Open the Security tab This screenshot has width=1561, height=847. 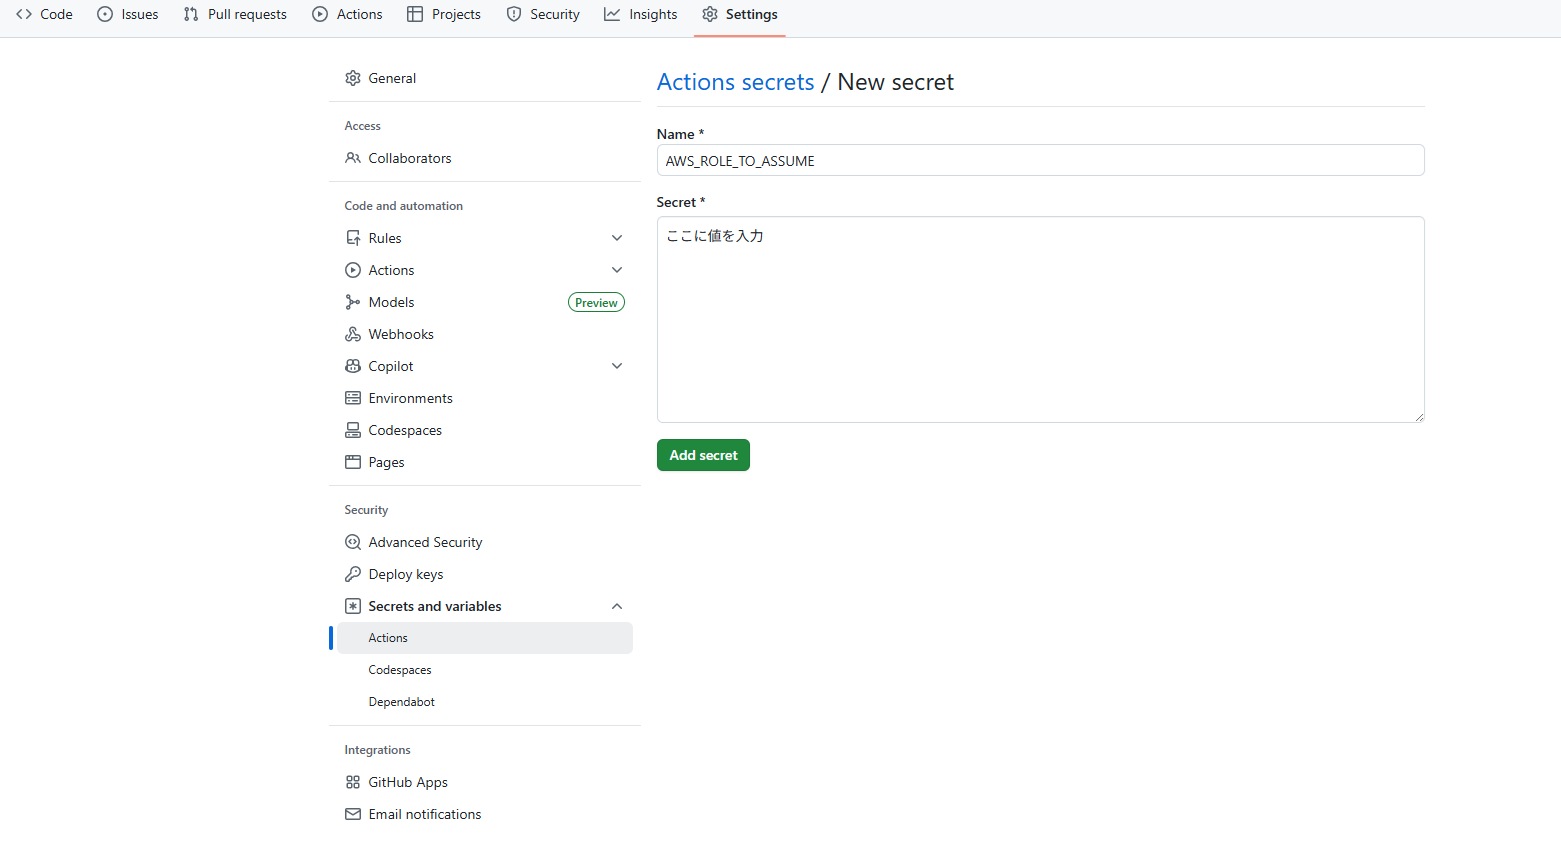543,14
